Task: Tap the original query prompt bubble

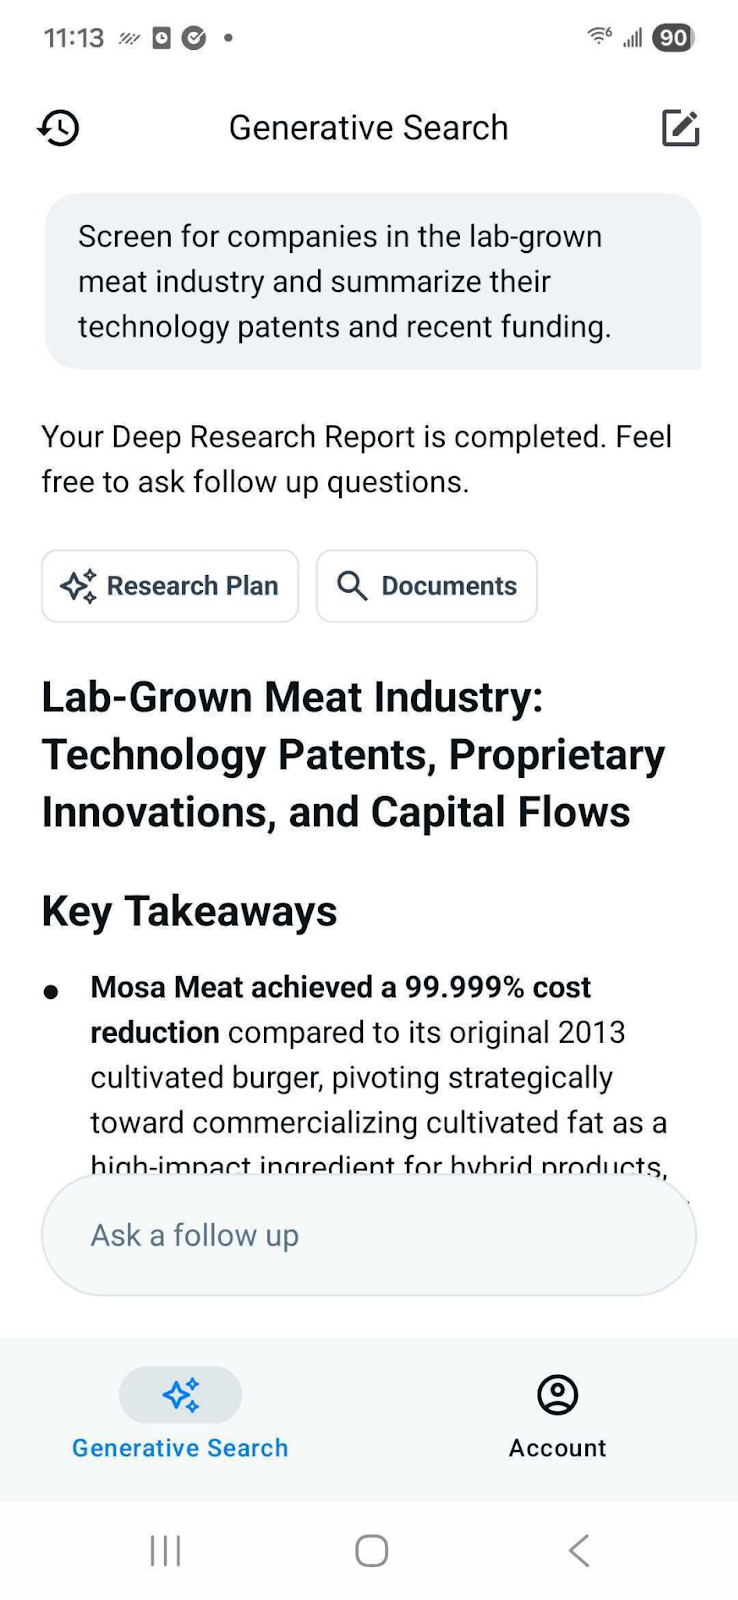Action: tap(372, 281)
